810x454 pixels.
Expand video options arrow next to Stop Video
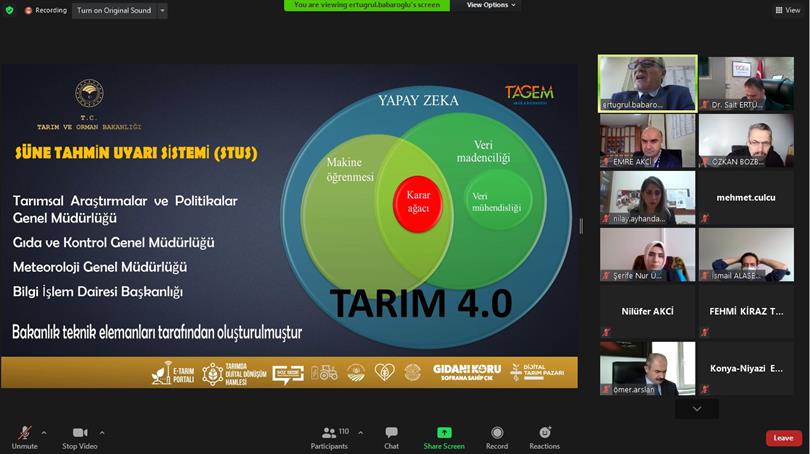(102, 433)
